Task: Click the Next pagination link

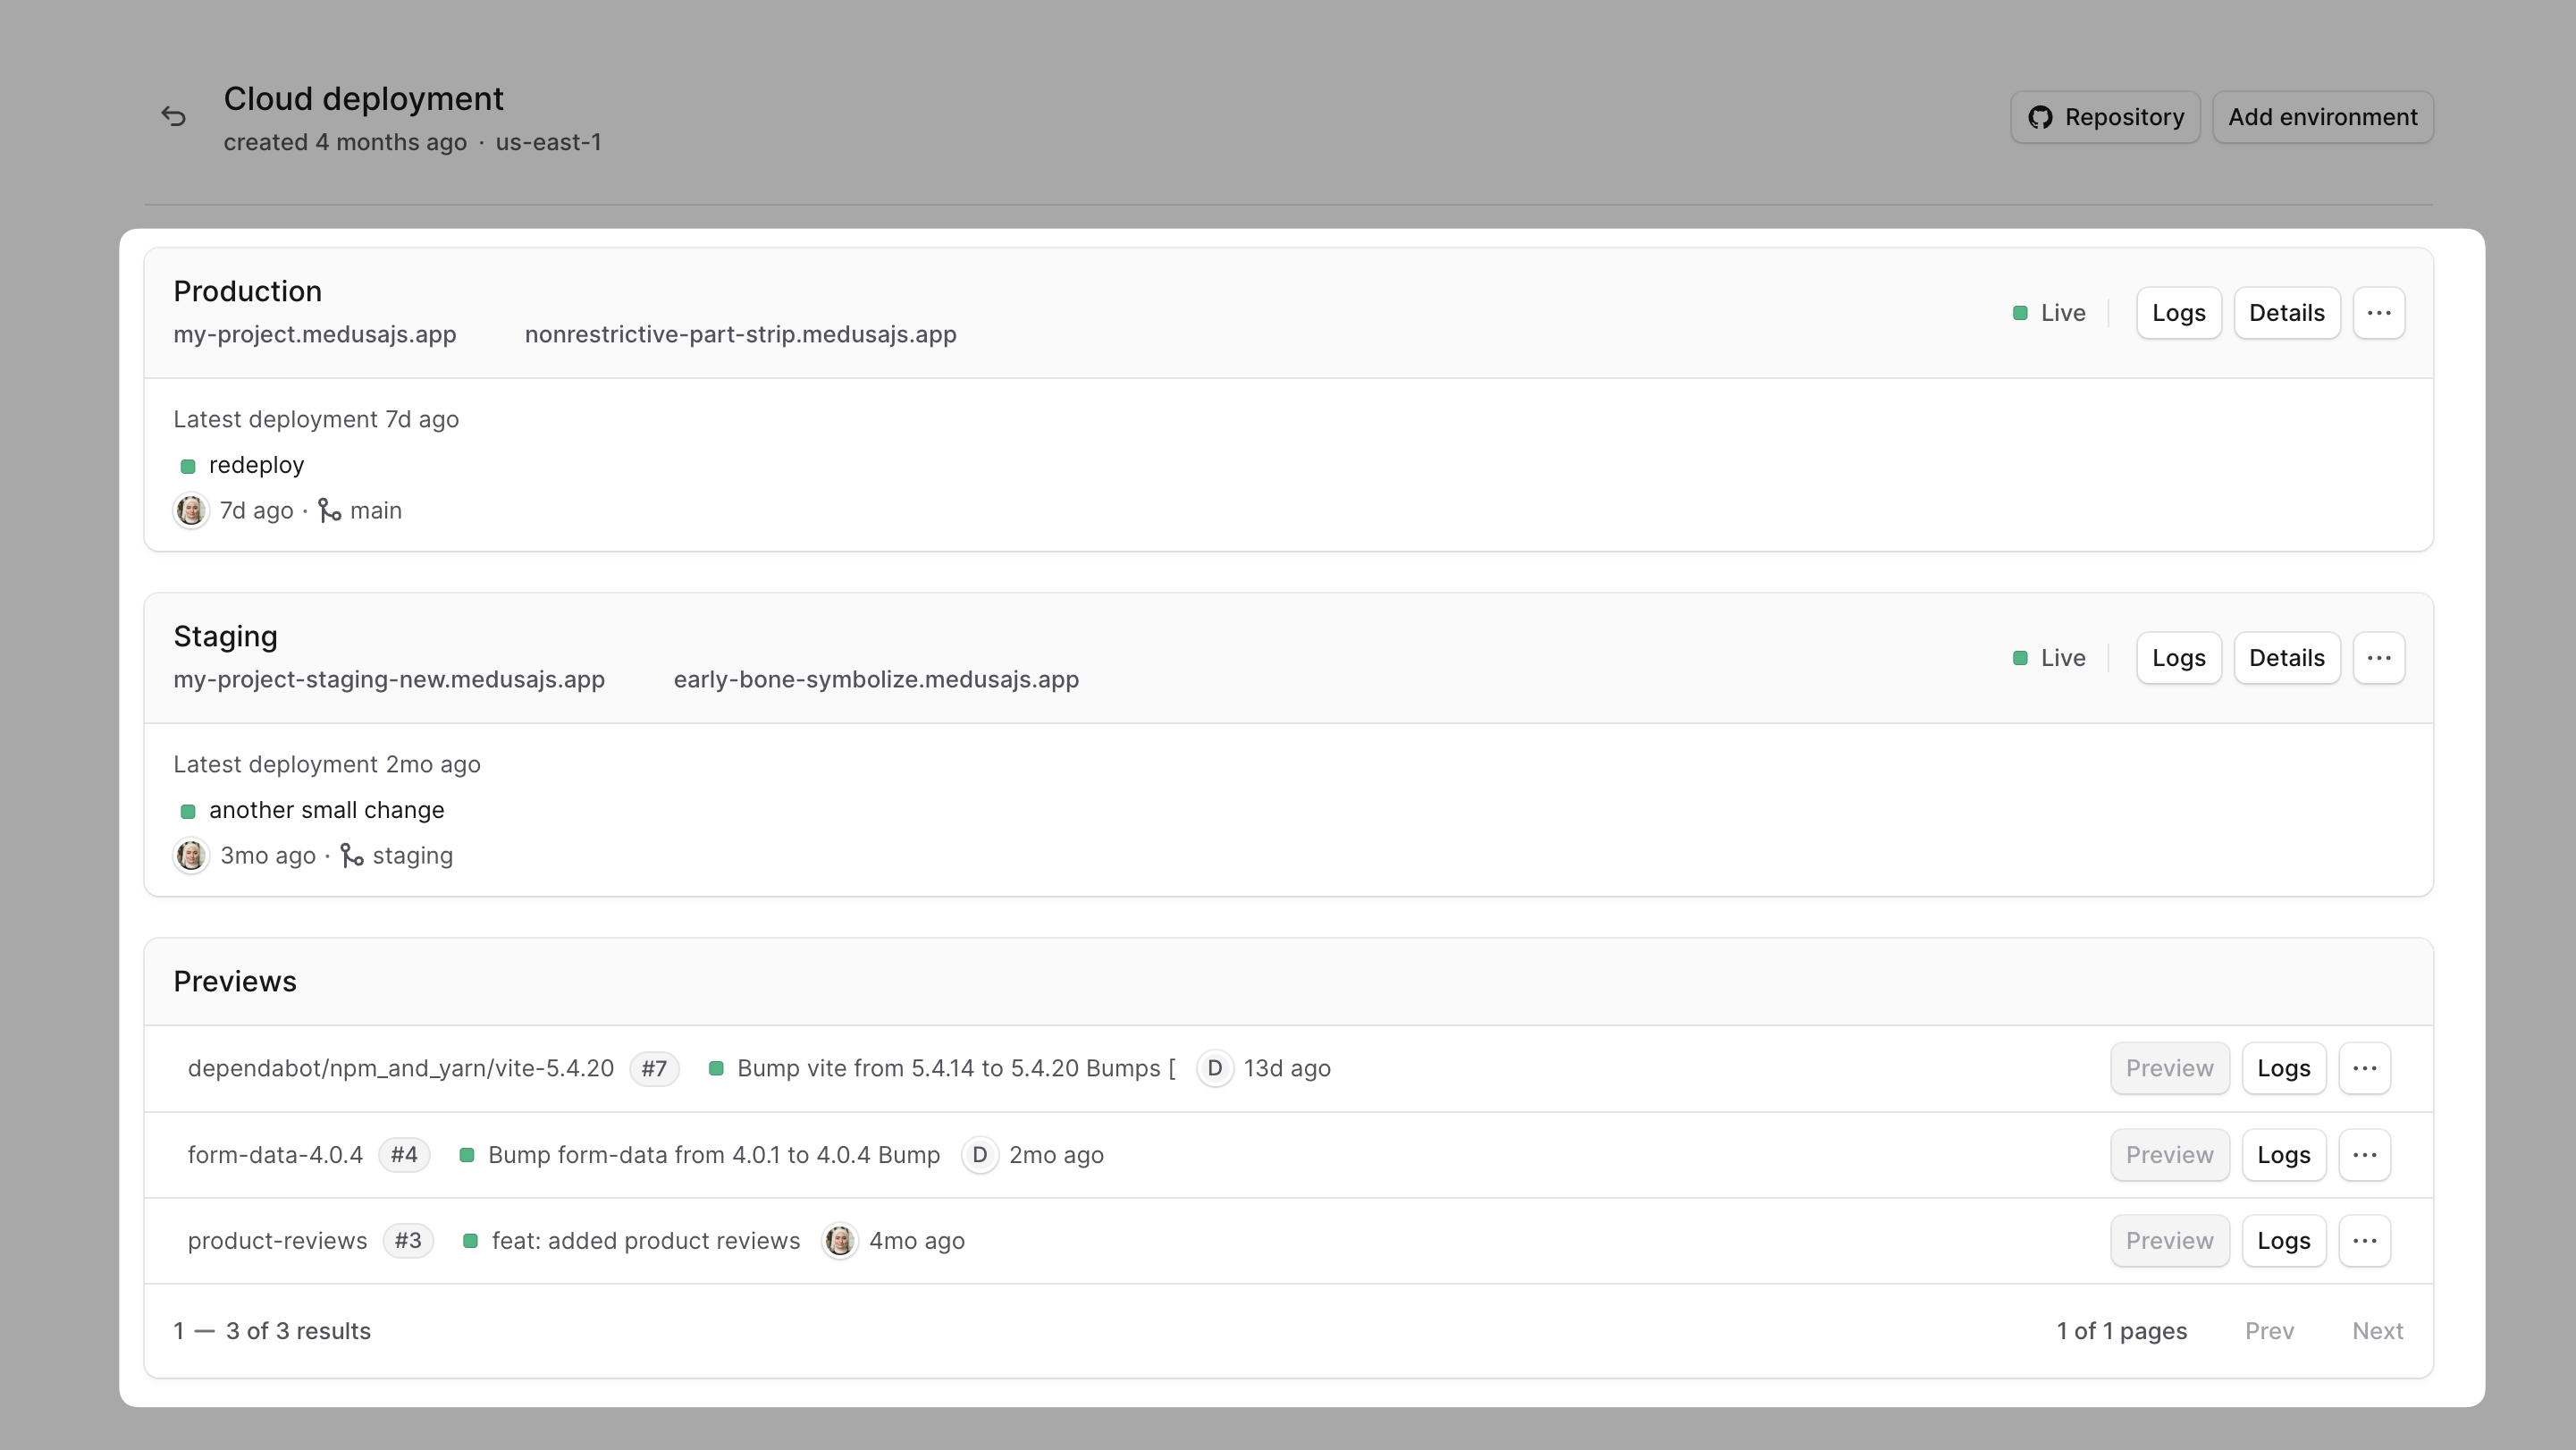Action: tap(2378, 1331)
